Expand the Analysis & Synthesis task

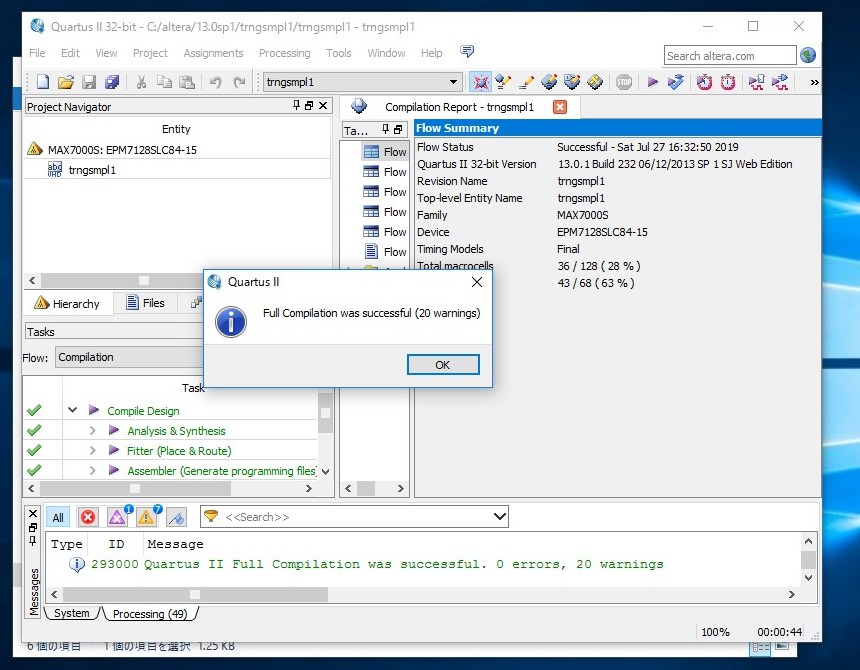(x=93, y=430)
